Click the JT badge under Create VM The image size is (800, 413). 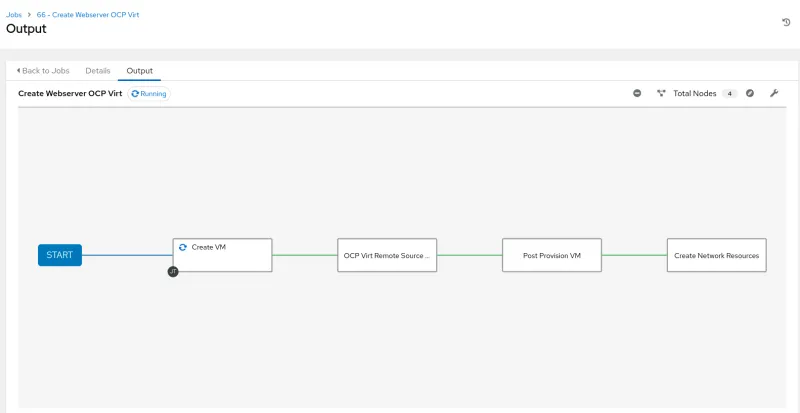click(173, 271)
